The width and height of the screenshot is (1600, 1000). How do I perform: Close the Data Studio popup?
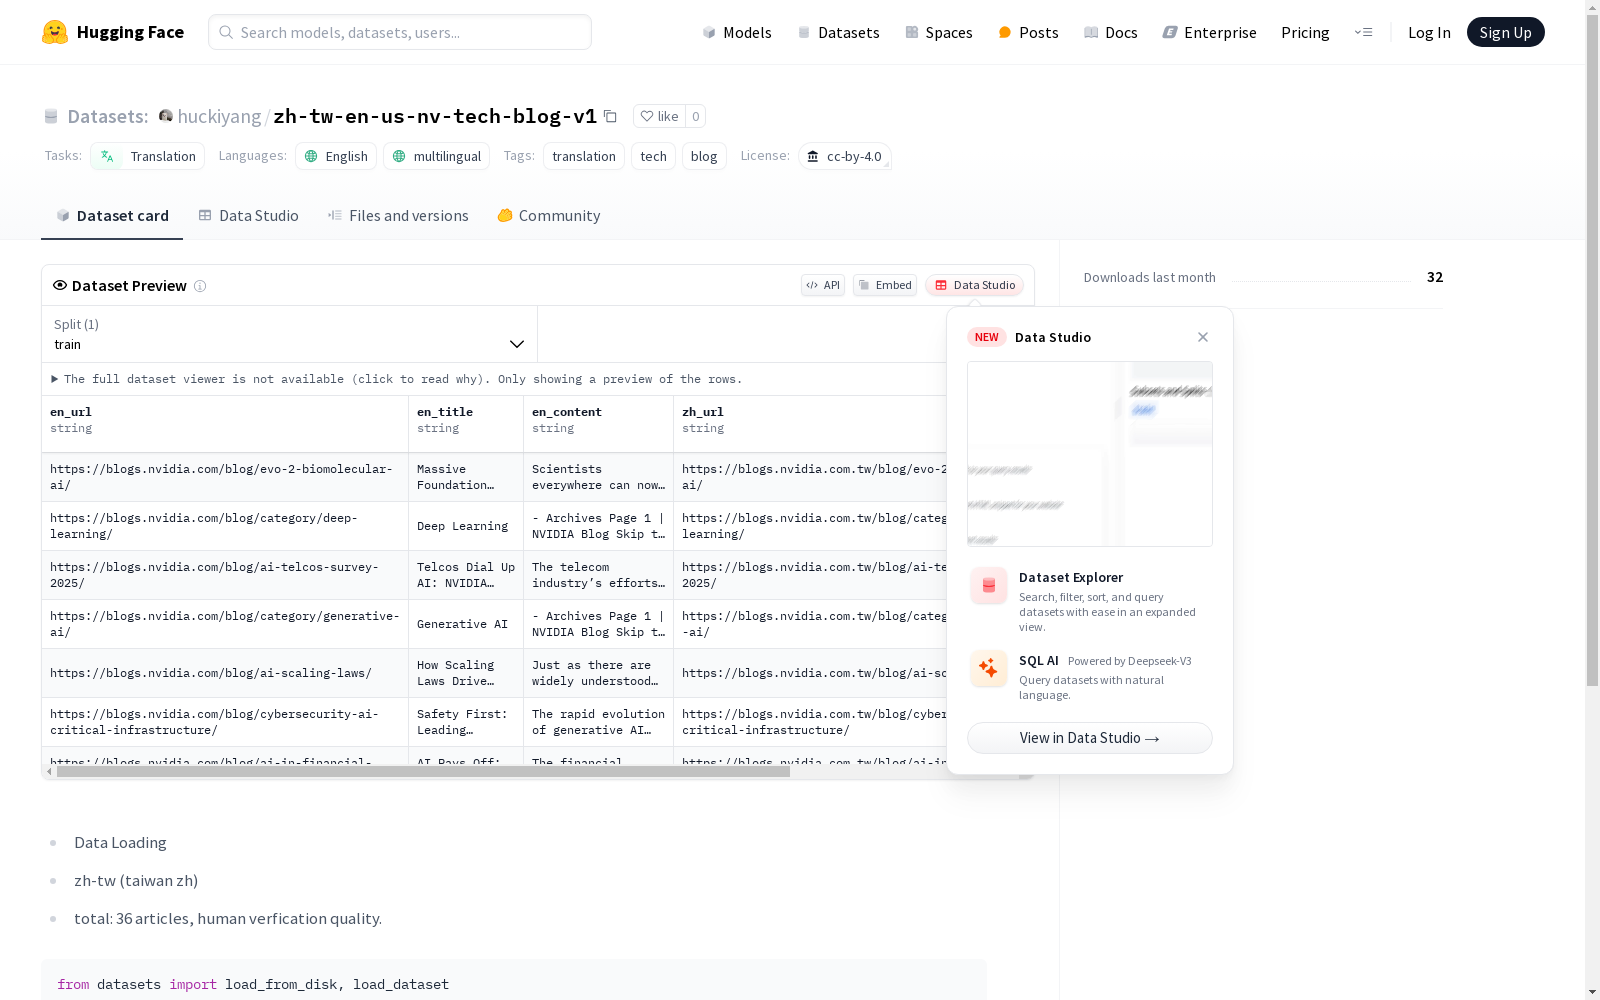pyautogui.click(x=1203, y=337)
